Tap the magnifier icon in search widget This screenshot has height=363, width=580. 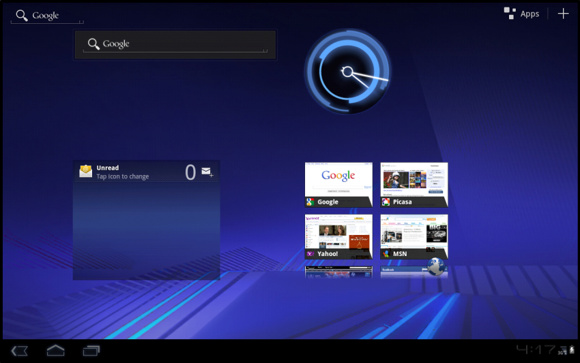94,44
